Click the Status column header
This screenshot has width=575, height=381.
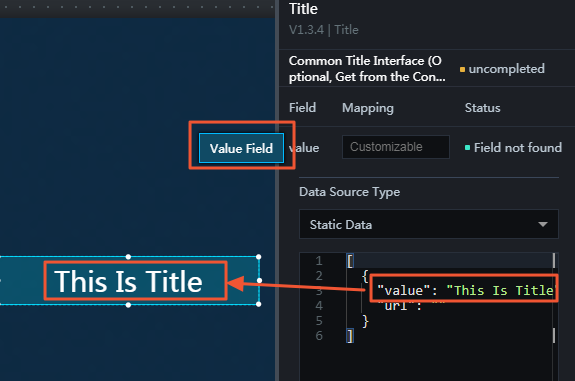point(482,108)
